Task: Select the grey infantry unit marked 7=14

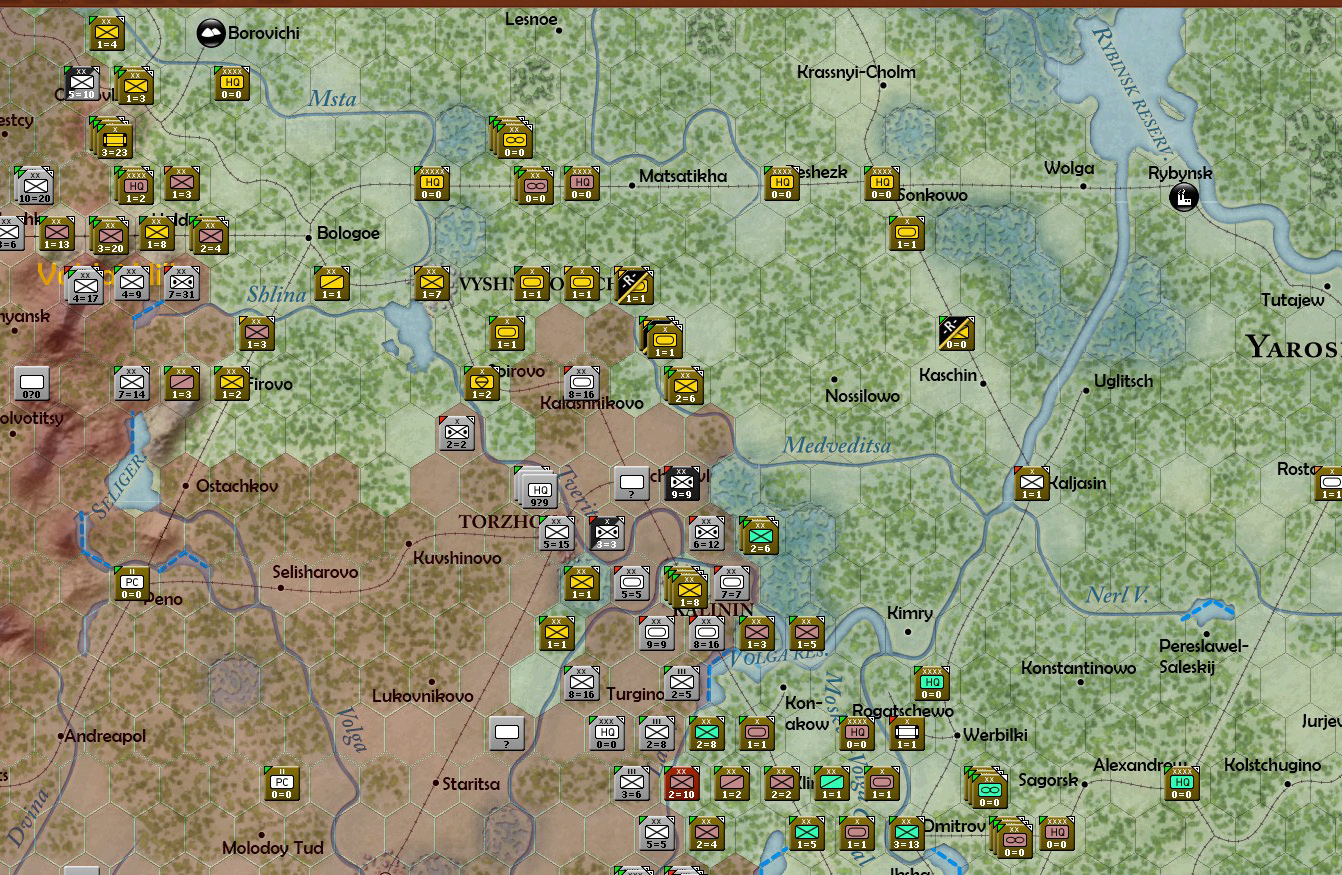Action: point(131,384)
